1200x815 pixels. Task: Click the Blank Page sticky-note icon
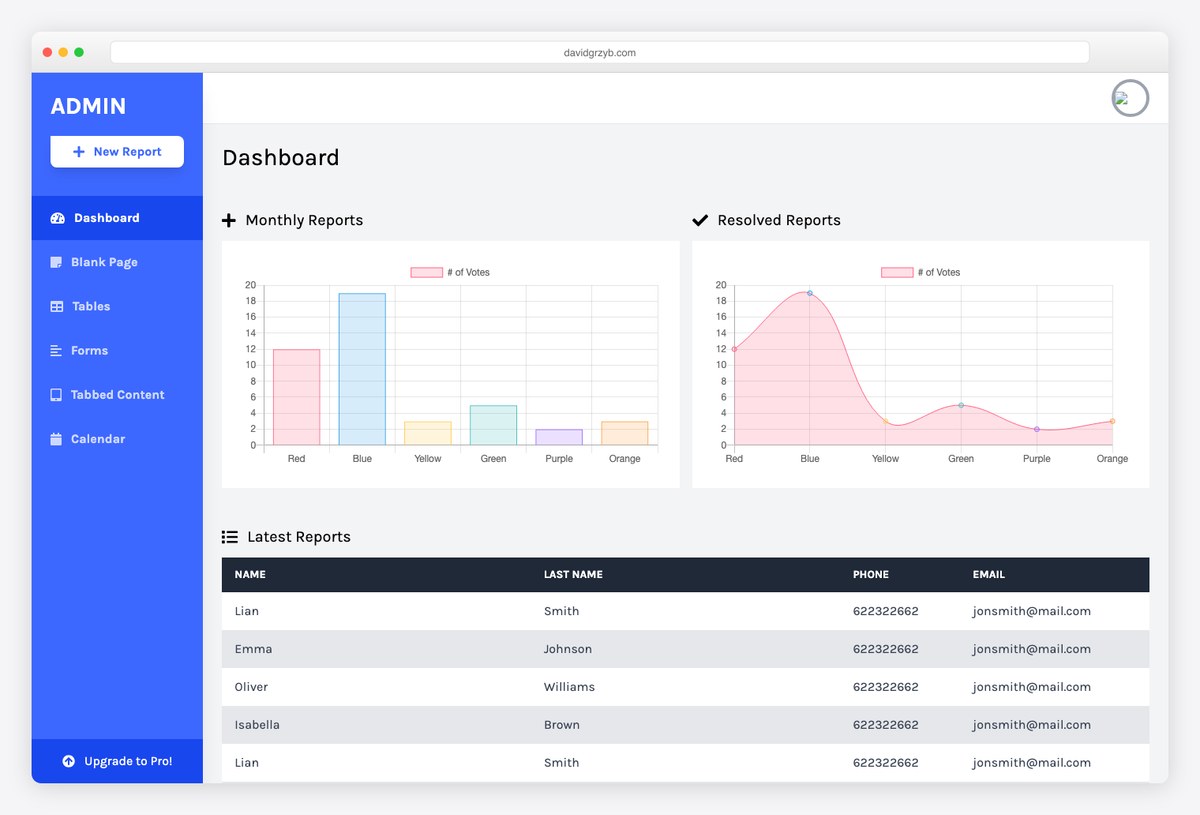tap(56, 262)
